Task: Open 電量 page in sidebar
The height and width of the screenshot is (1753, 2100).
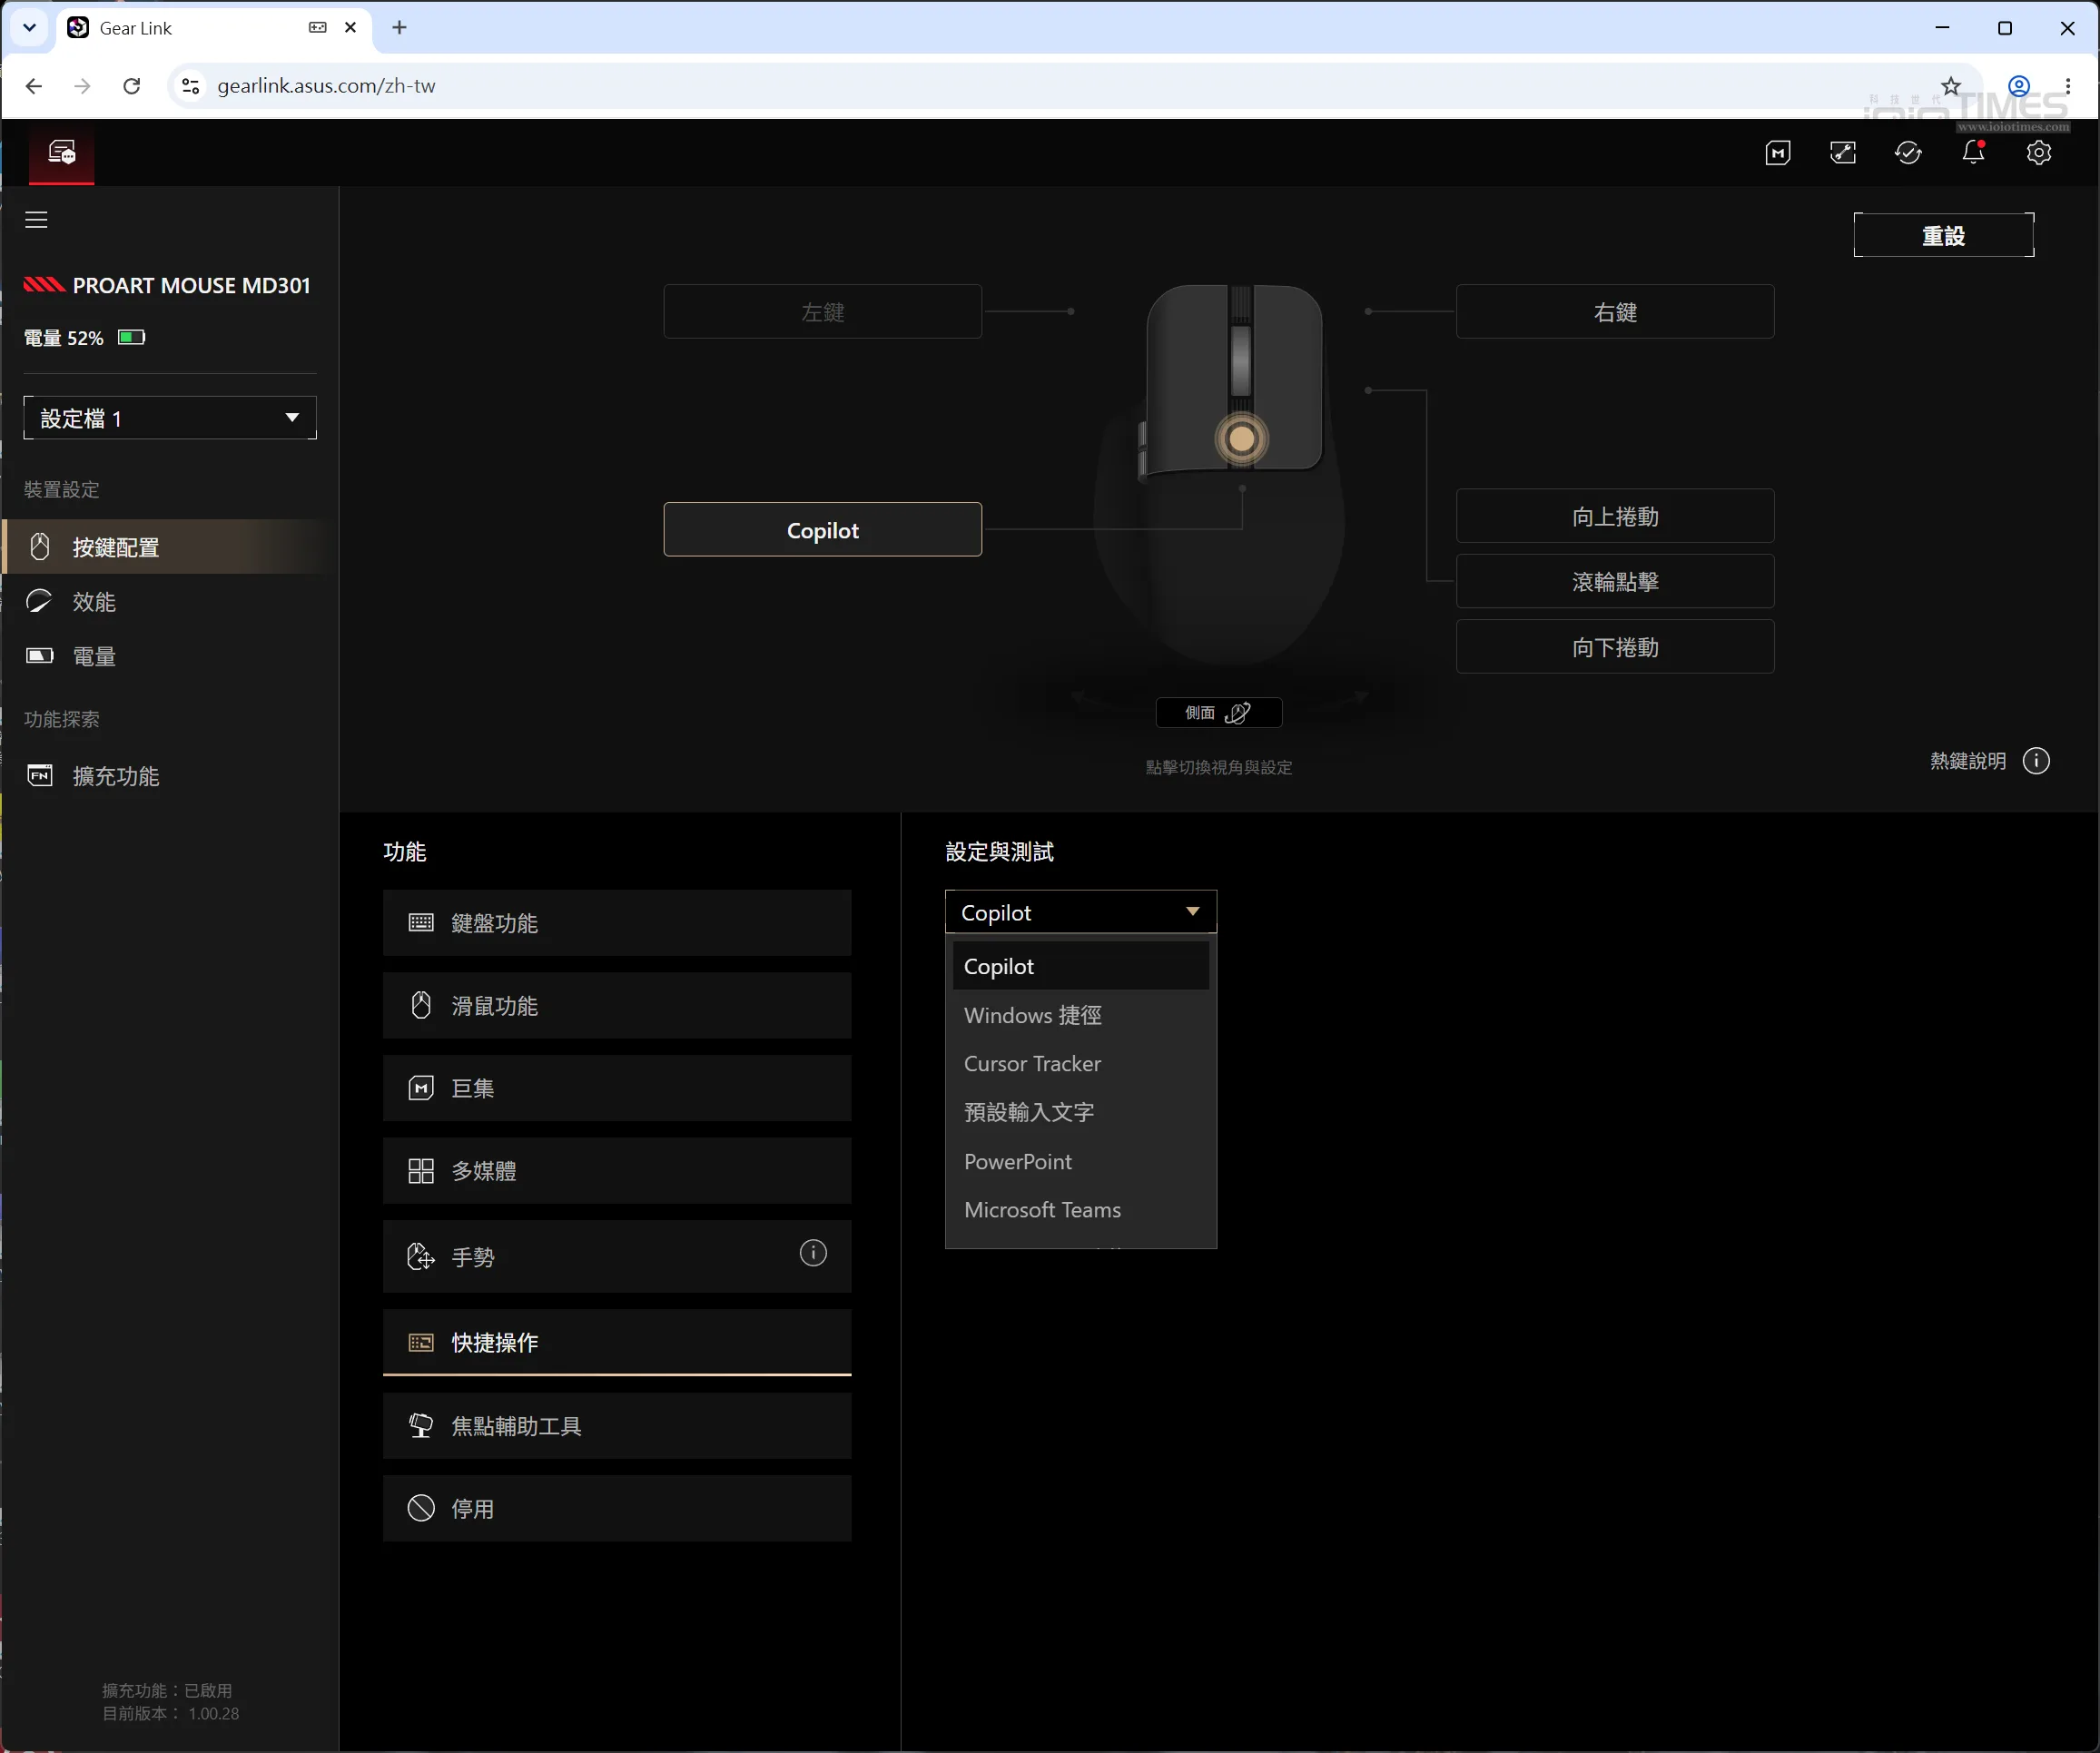Action: click(x=170, y=657)
